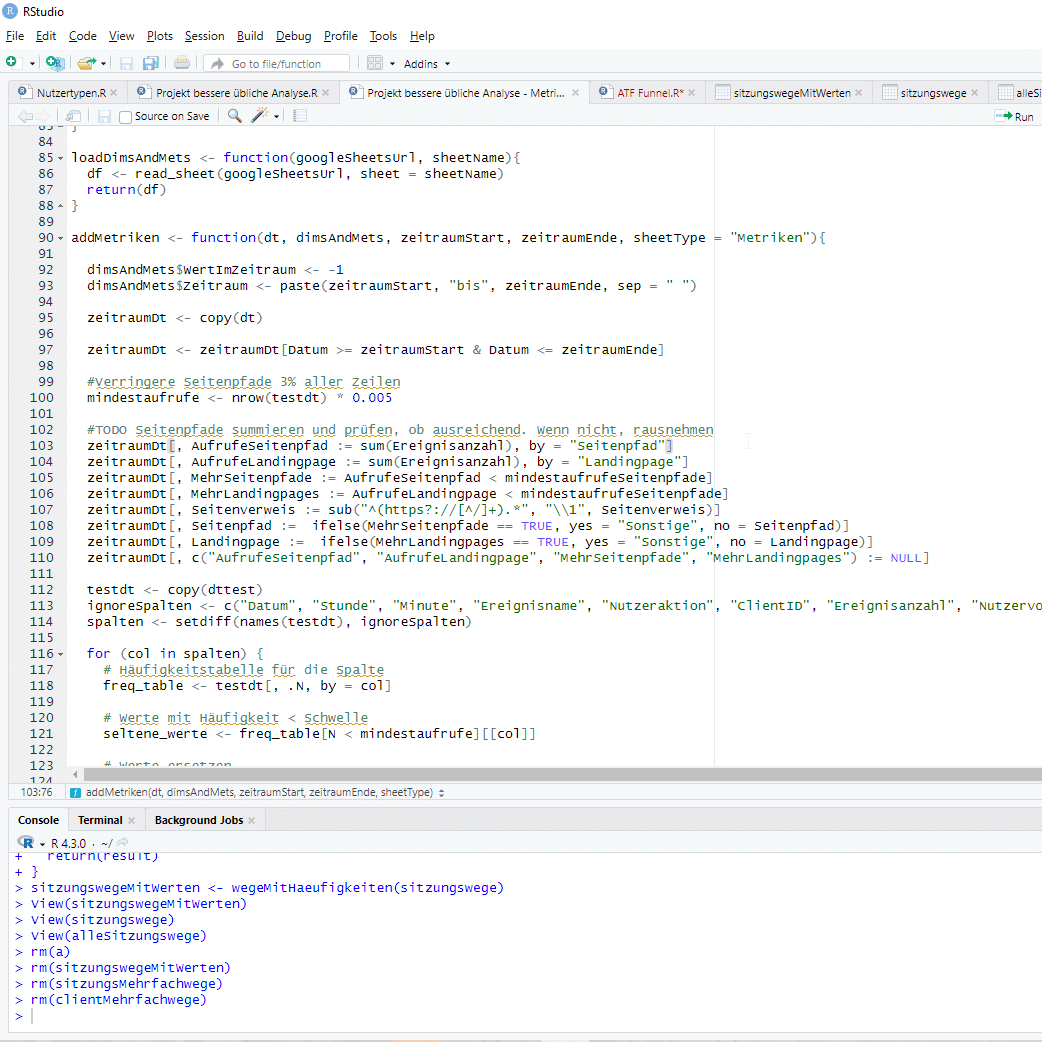1042x1042 pixels.
Task: Close the ATF Funnel.R tab
Action: [x=692, y=93]
